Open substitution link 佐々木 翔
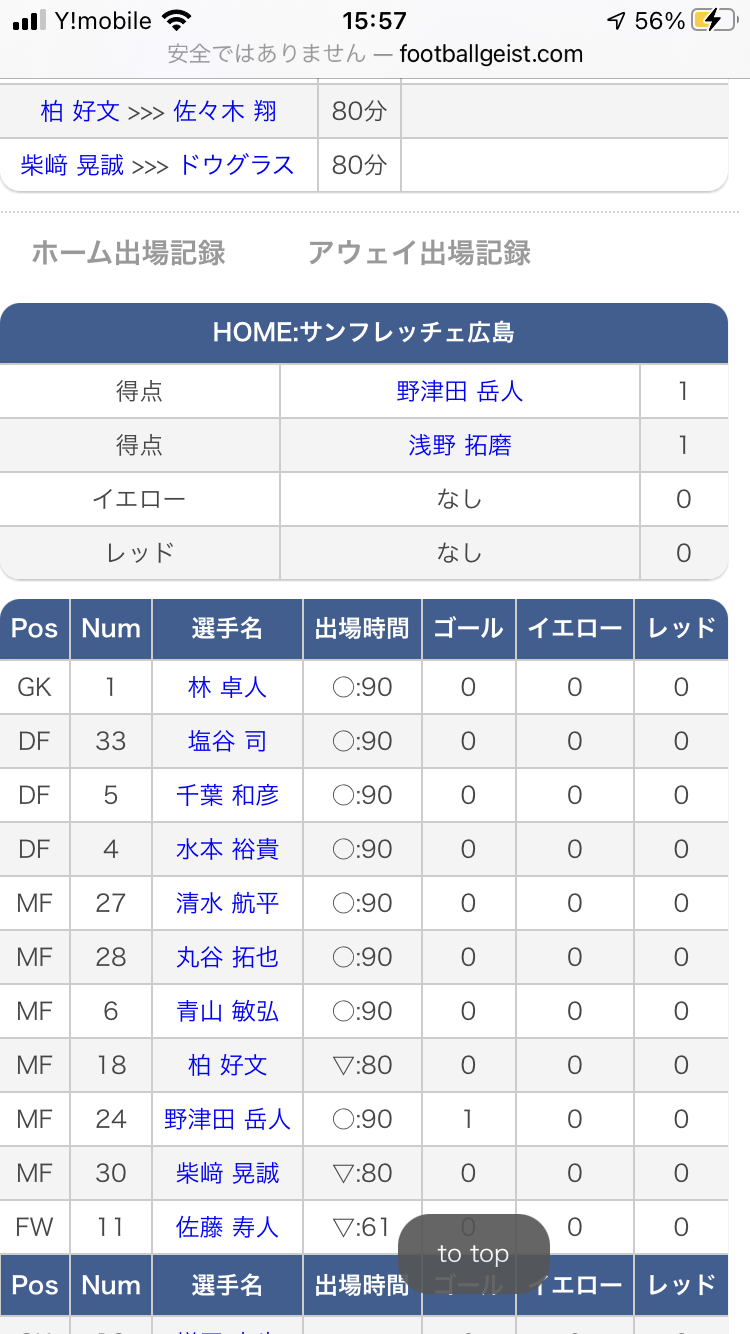 (x=225, y=111)
